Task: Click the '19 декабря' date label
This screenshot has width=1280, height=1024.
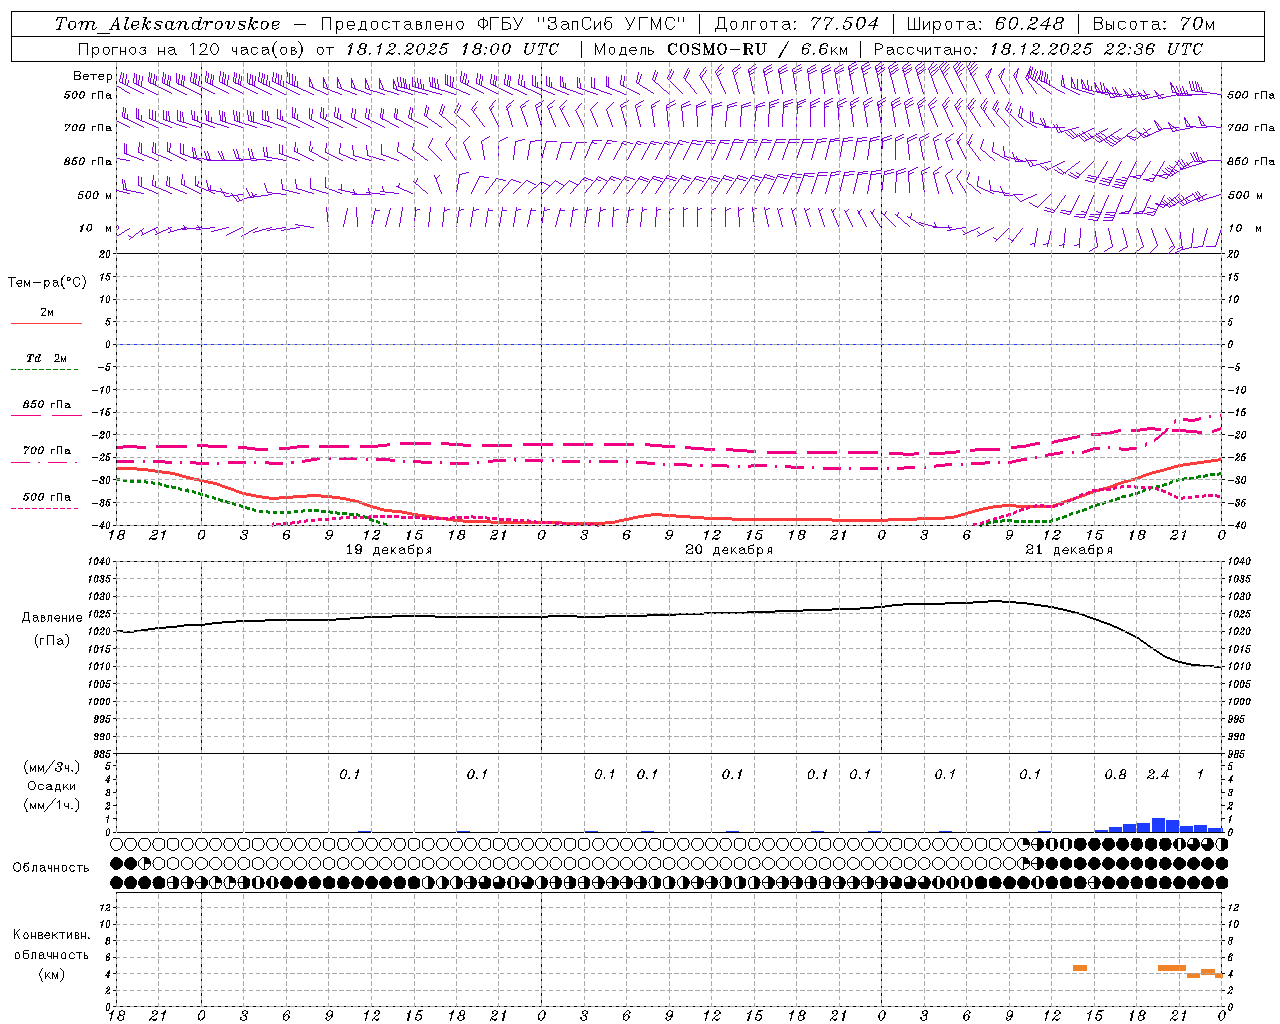Action: pos(389,550)
